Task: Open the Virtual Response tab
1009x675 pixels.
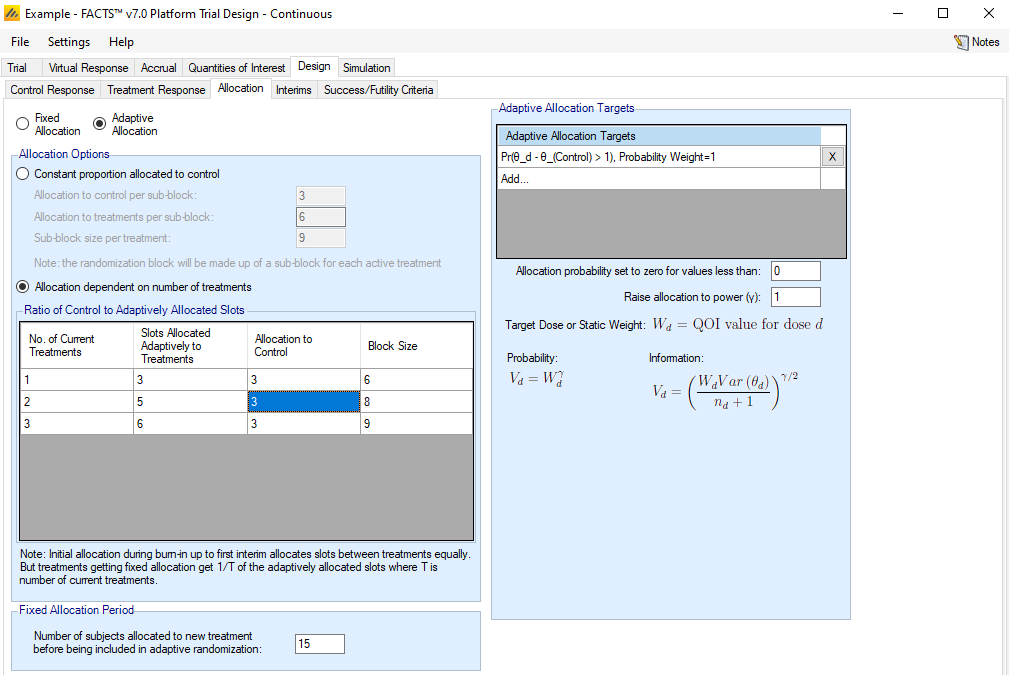Action: tap(89, 68)
